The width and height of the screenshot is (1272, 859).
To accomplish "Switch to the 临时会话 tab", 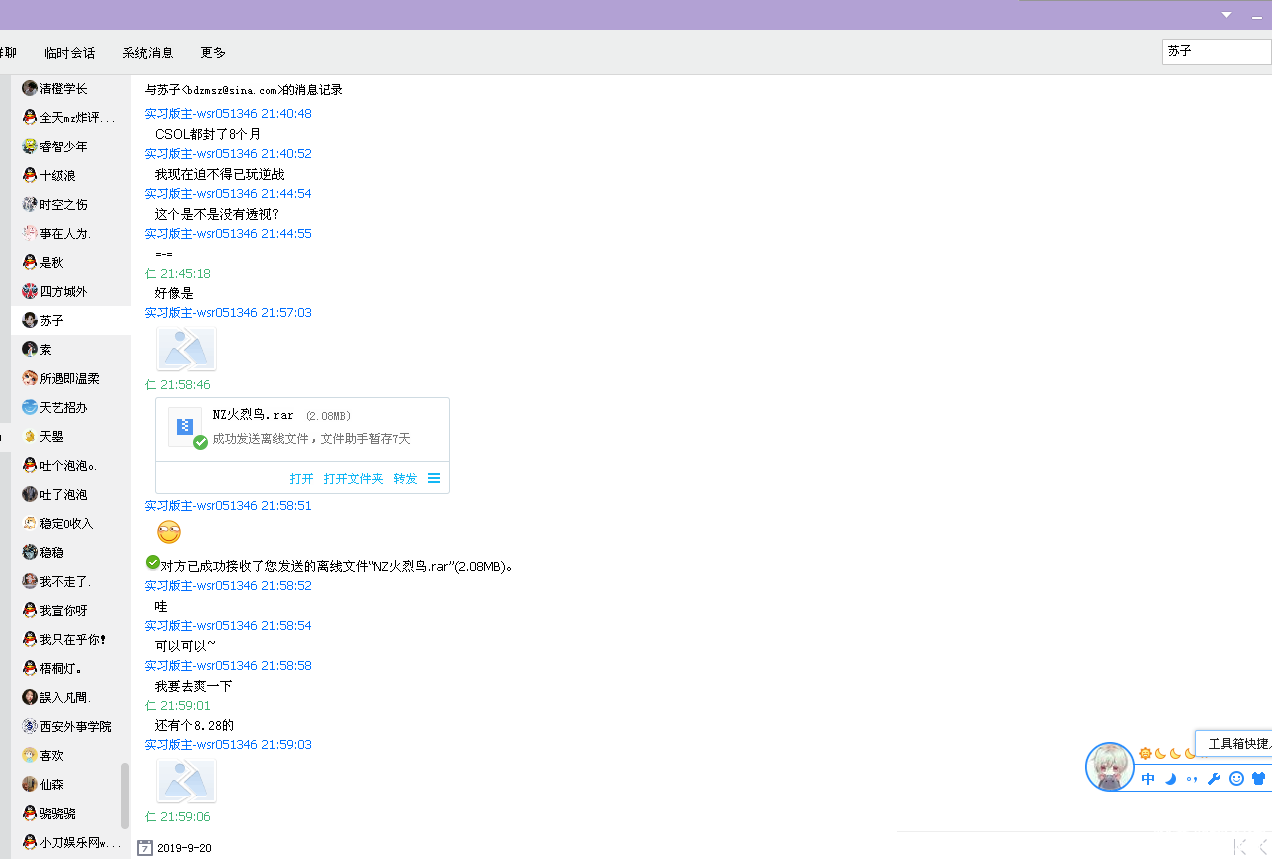I will coord(70,53).
